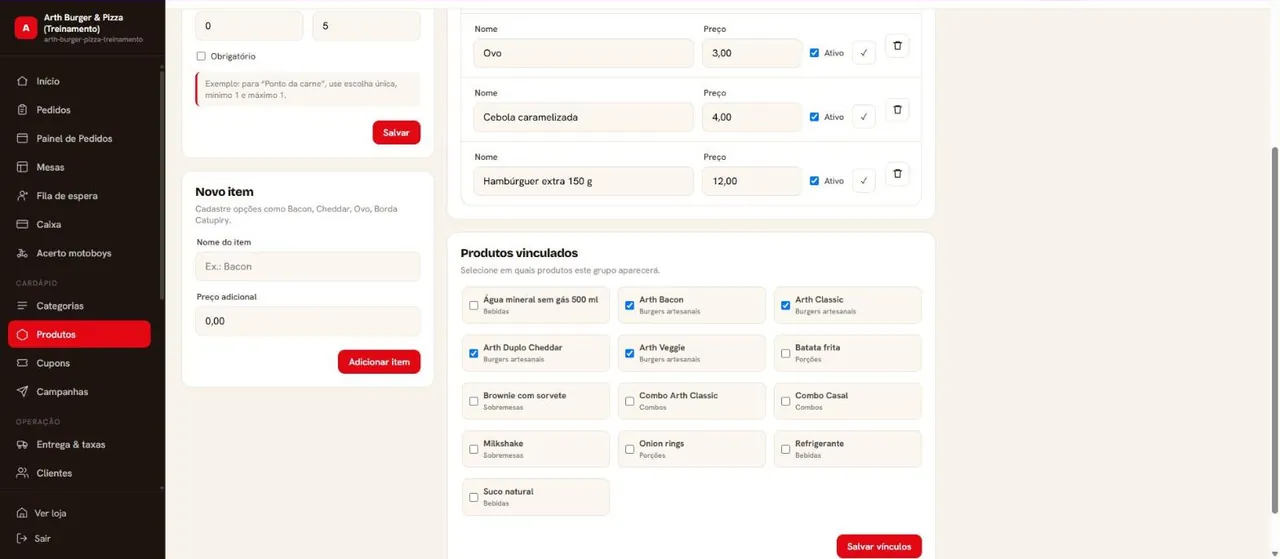Click the Preço adicional field

[x=308, y=321]
